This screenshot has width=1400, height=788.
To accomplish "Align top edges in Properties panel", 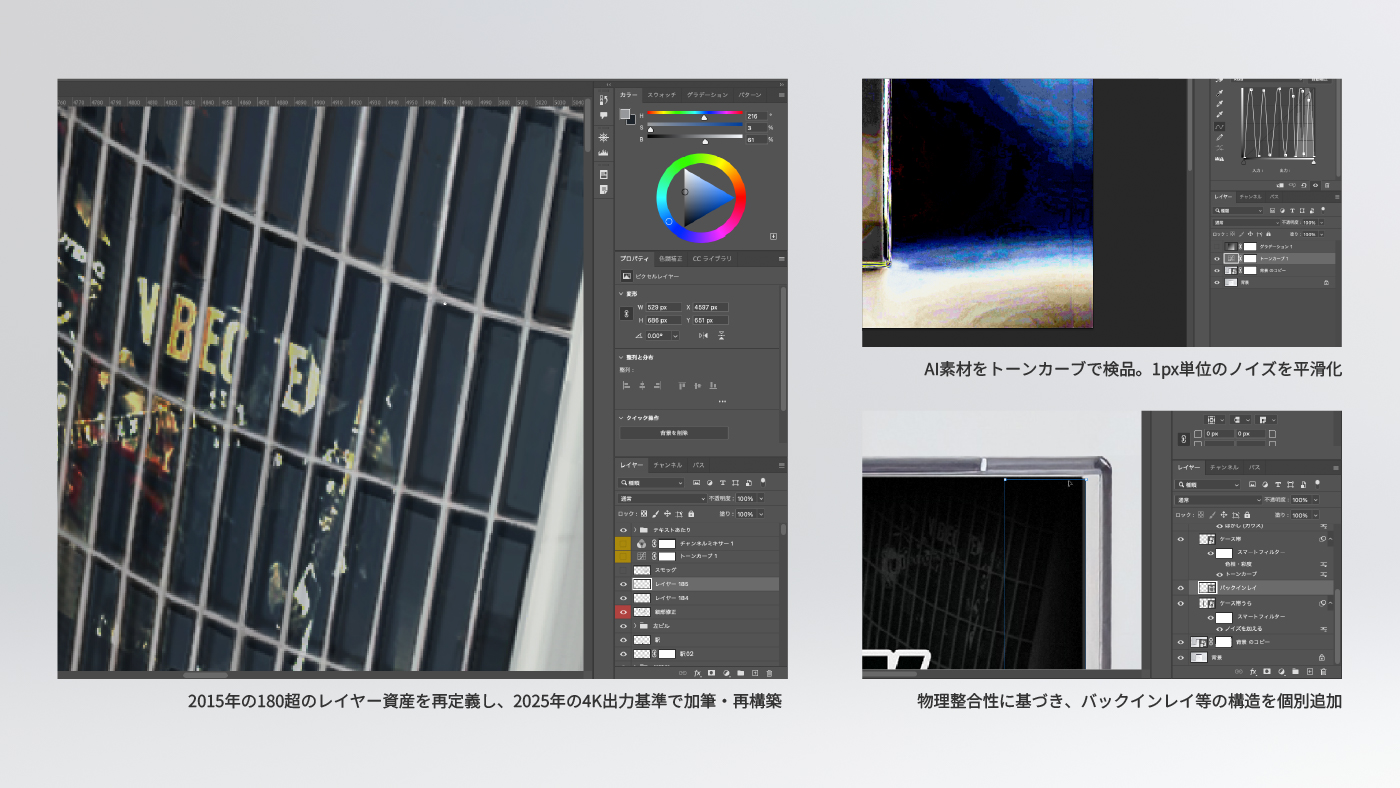I will (682, 385).
